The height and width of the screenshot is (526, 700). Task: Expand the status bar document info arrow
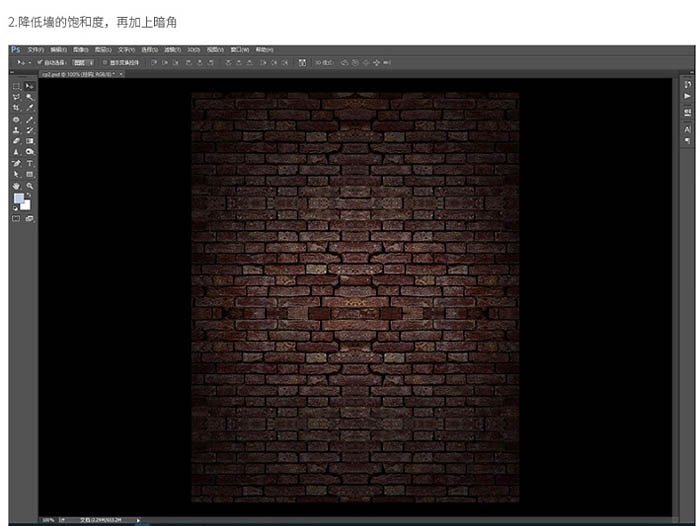[138, 520]
